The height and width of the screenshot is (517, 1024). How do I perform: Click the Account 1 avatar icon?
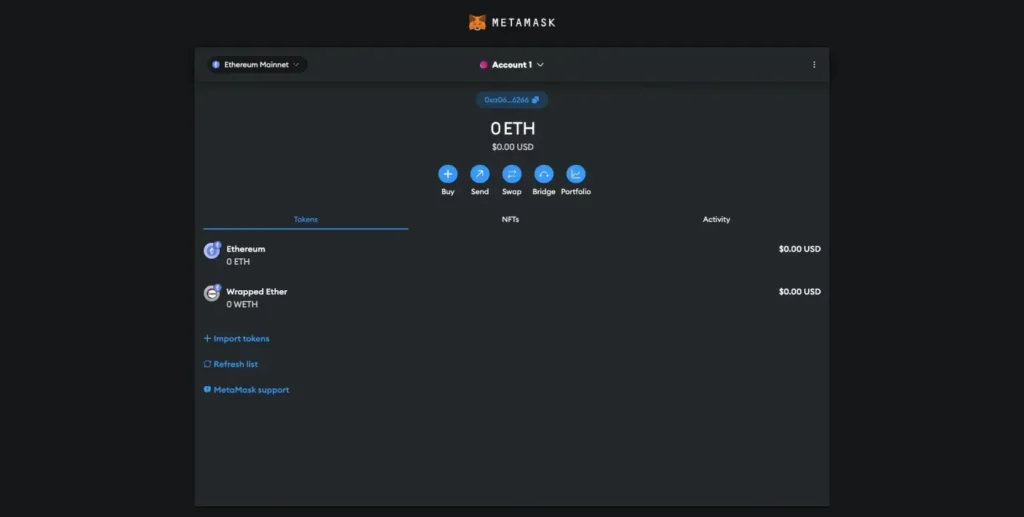[483, 65]
